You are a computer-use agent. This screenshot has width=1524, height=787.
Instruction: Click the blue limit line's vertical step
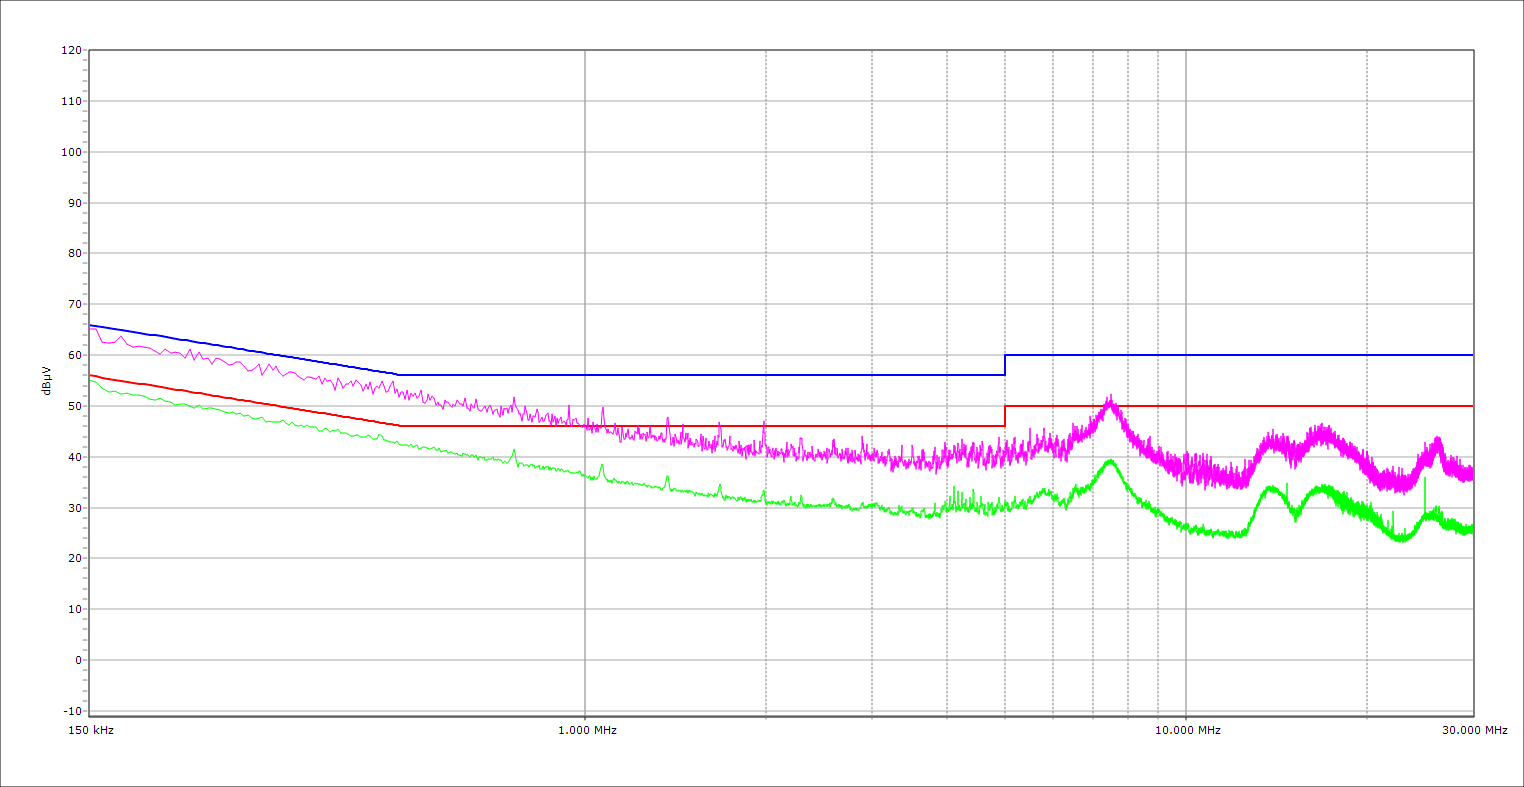(x=1005, y=365)
